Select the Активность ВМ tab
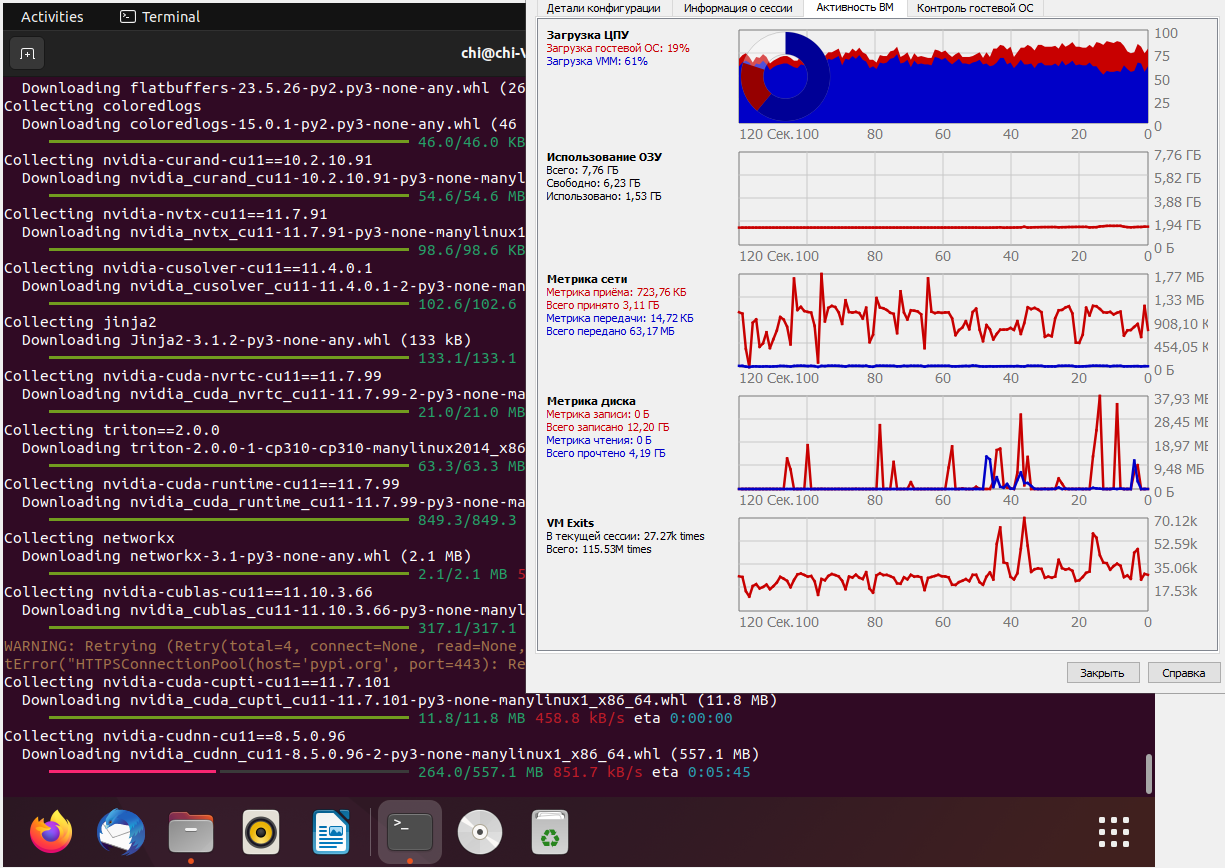 point(854,8)
